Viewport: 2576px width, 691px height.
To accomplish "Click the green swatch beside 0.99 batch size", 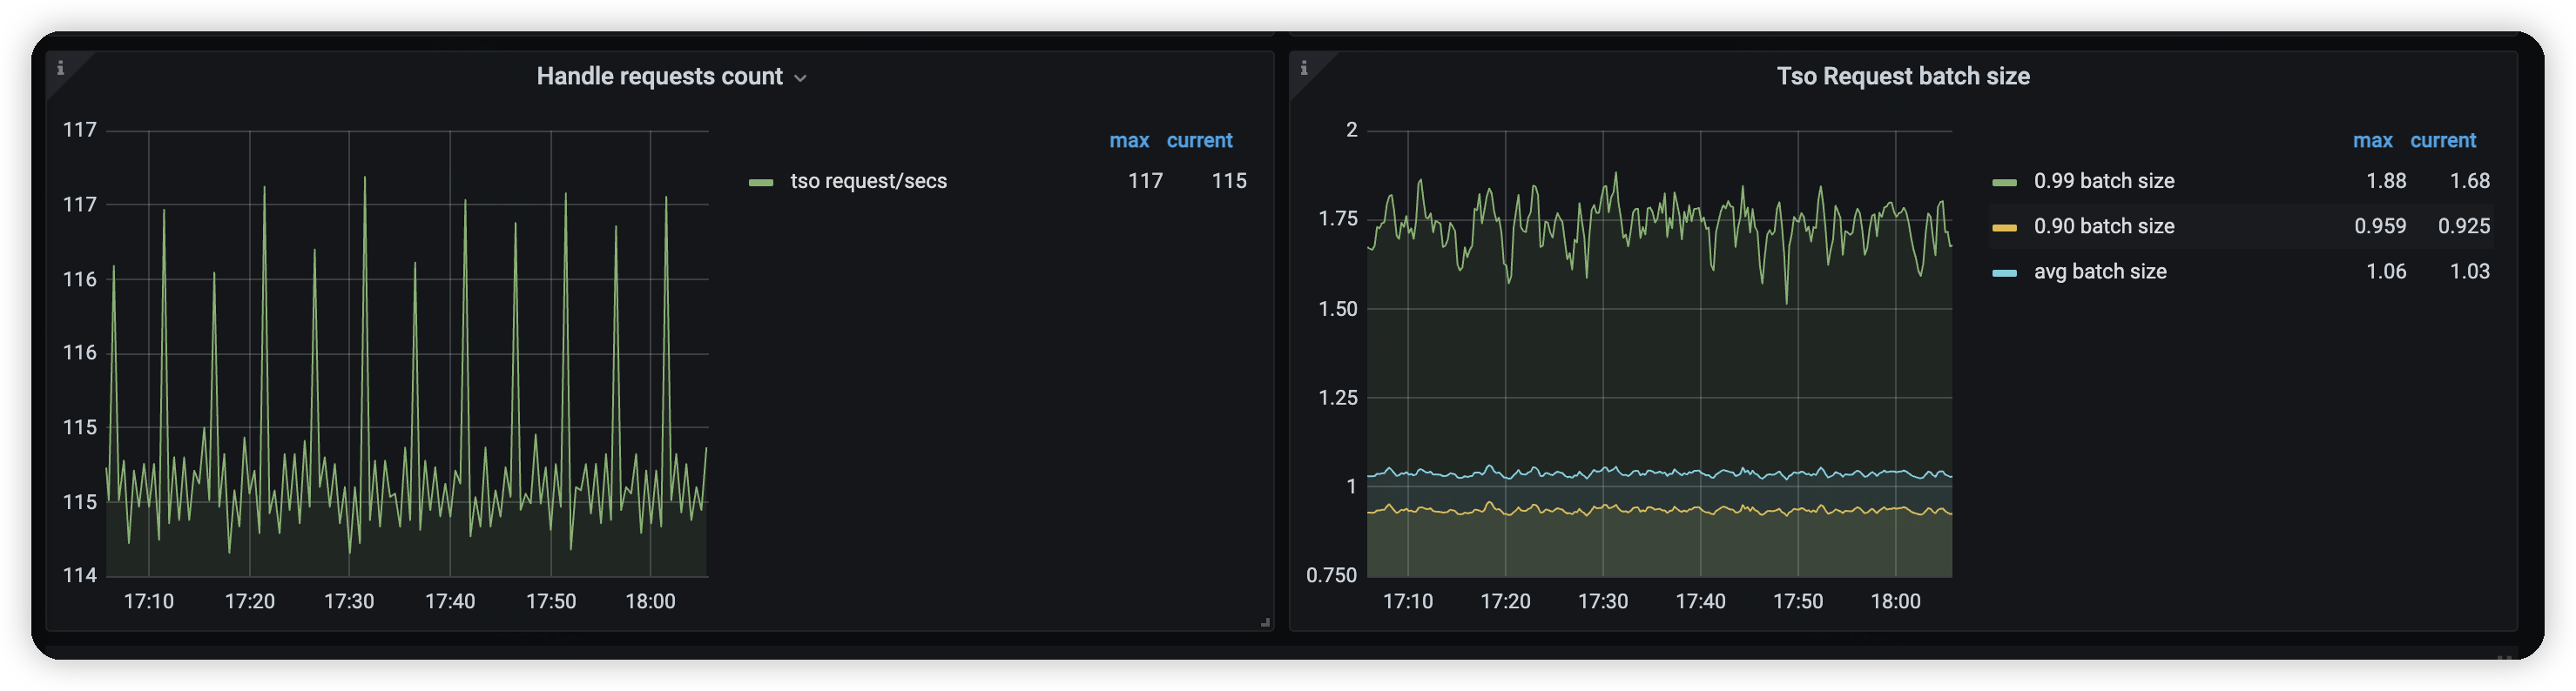I will (x=2004, y=182).
